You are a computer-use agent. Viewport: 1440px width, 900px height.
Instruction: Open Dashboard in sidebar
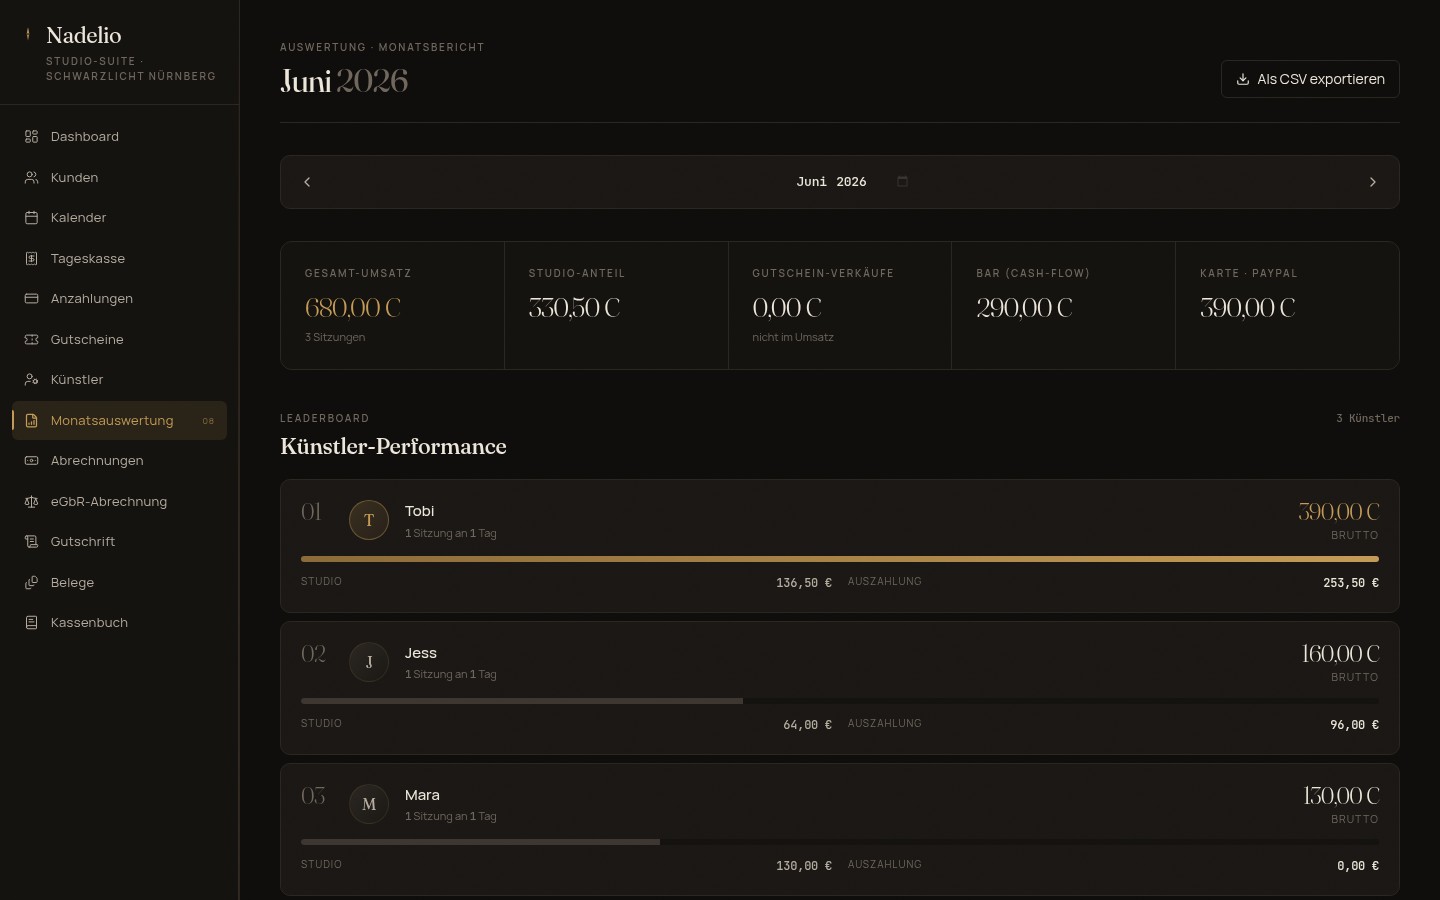point(119,137)
